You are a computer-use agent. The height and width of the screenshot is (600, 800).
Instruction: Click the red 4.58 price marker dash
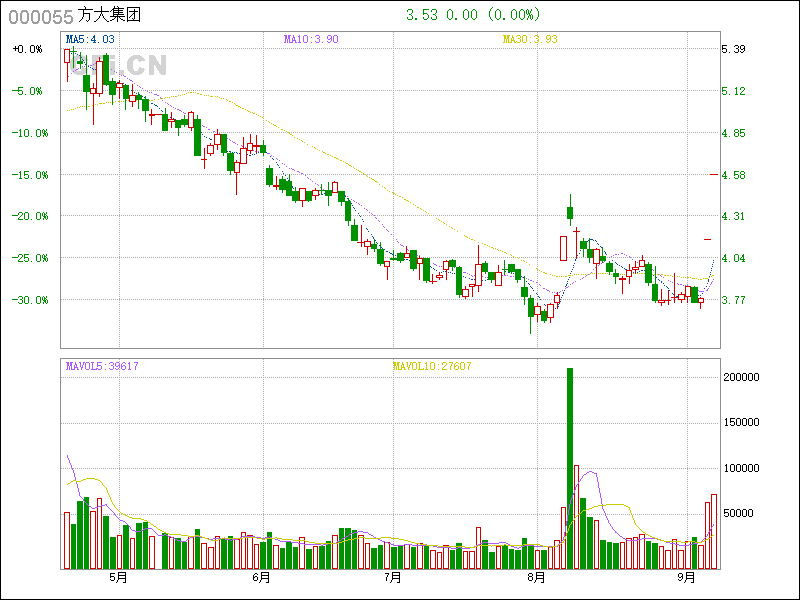(714, 175)
